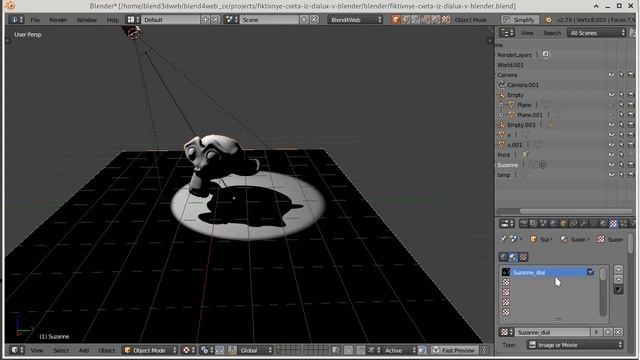
Task: Open the Window menu
Action: 87,20
